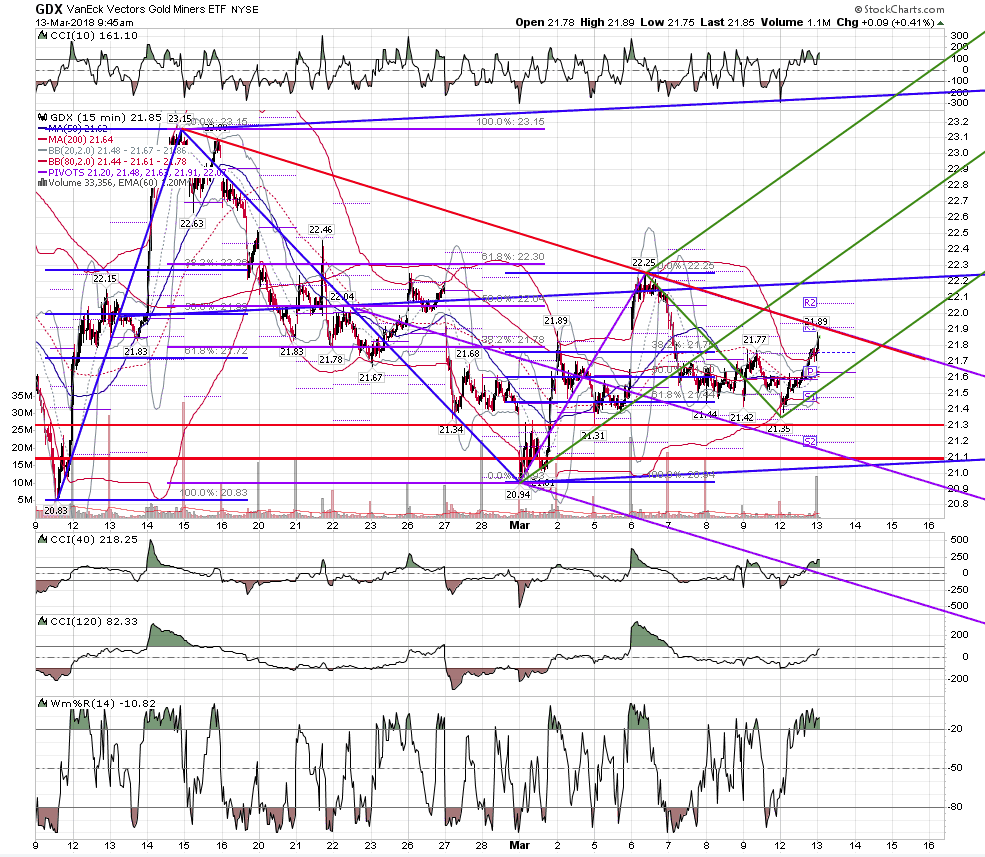Viewport: 985px width, 857px height.
Task: Click the Mar label on bottom date axis
Action: point(520,526)
